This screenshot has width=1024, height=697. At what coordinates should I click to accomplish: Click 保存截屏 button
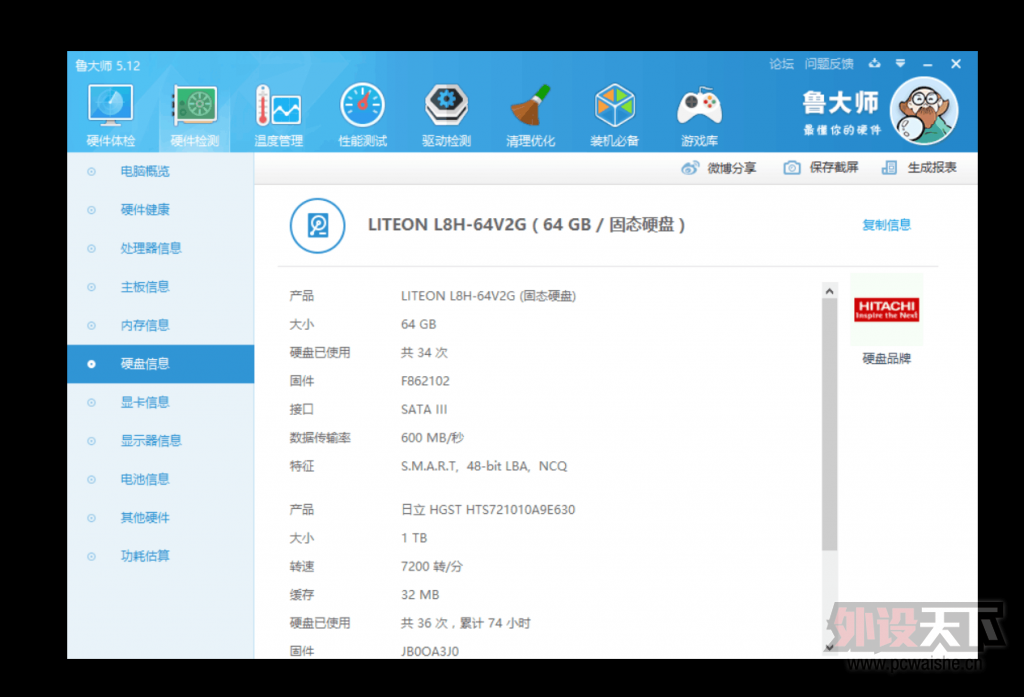point(821,168)
